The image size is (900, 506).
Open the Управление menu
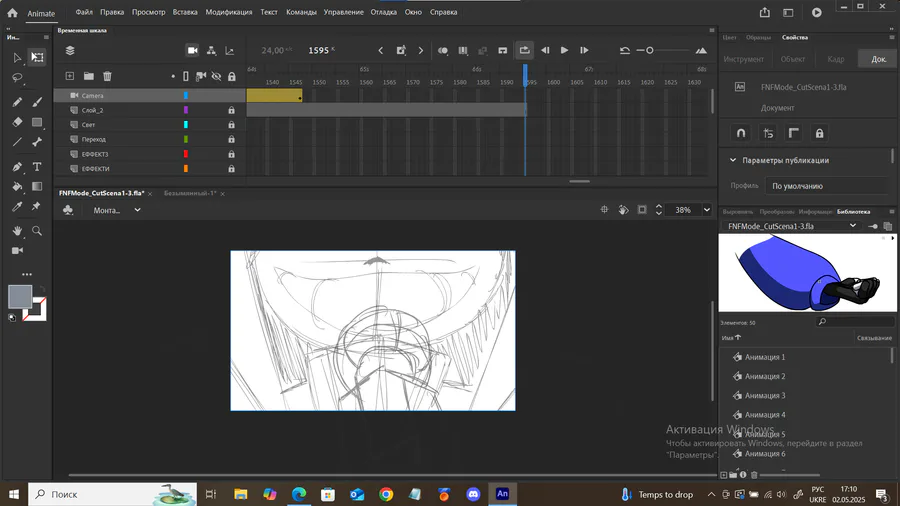click(x=343, y=12)
